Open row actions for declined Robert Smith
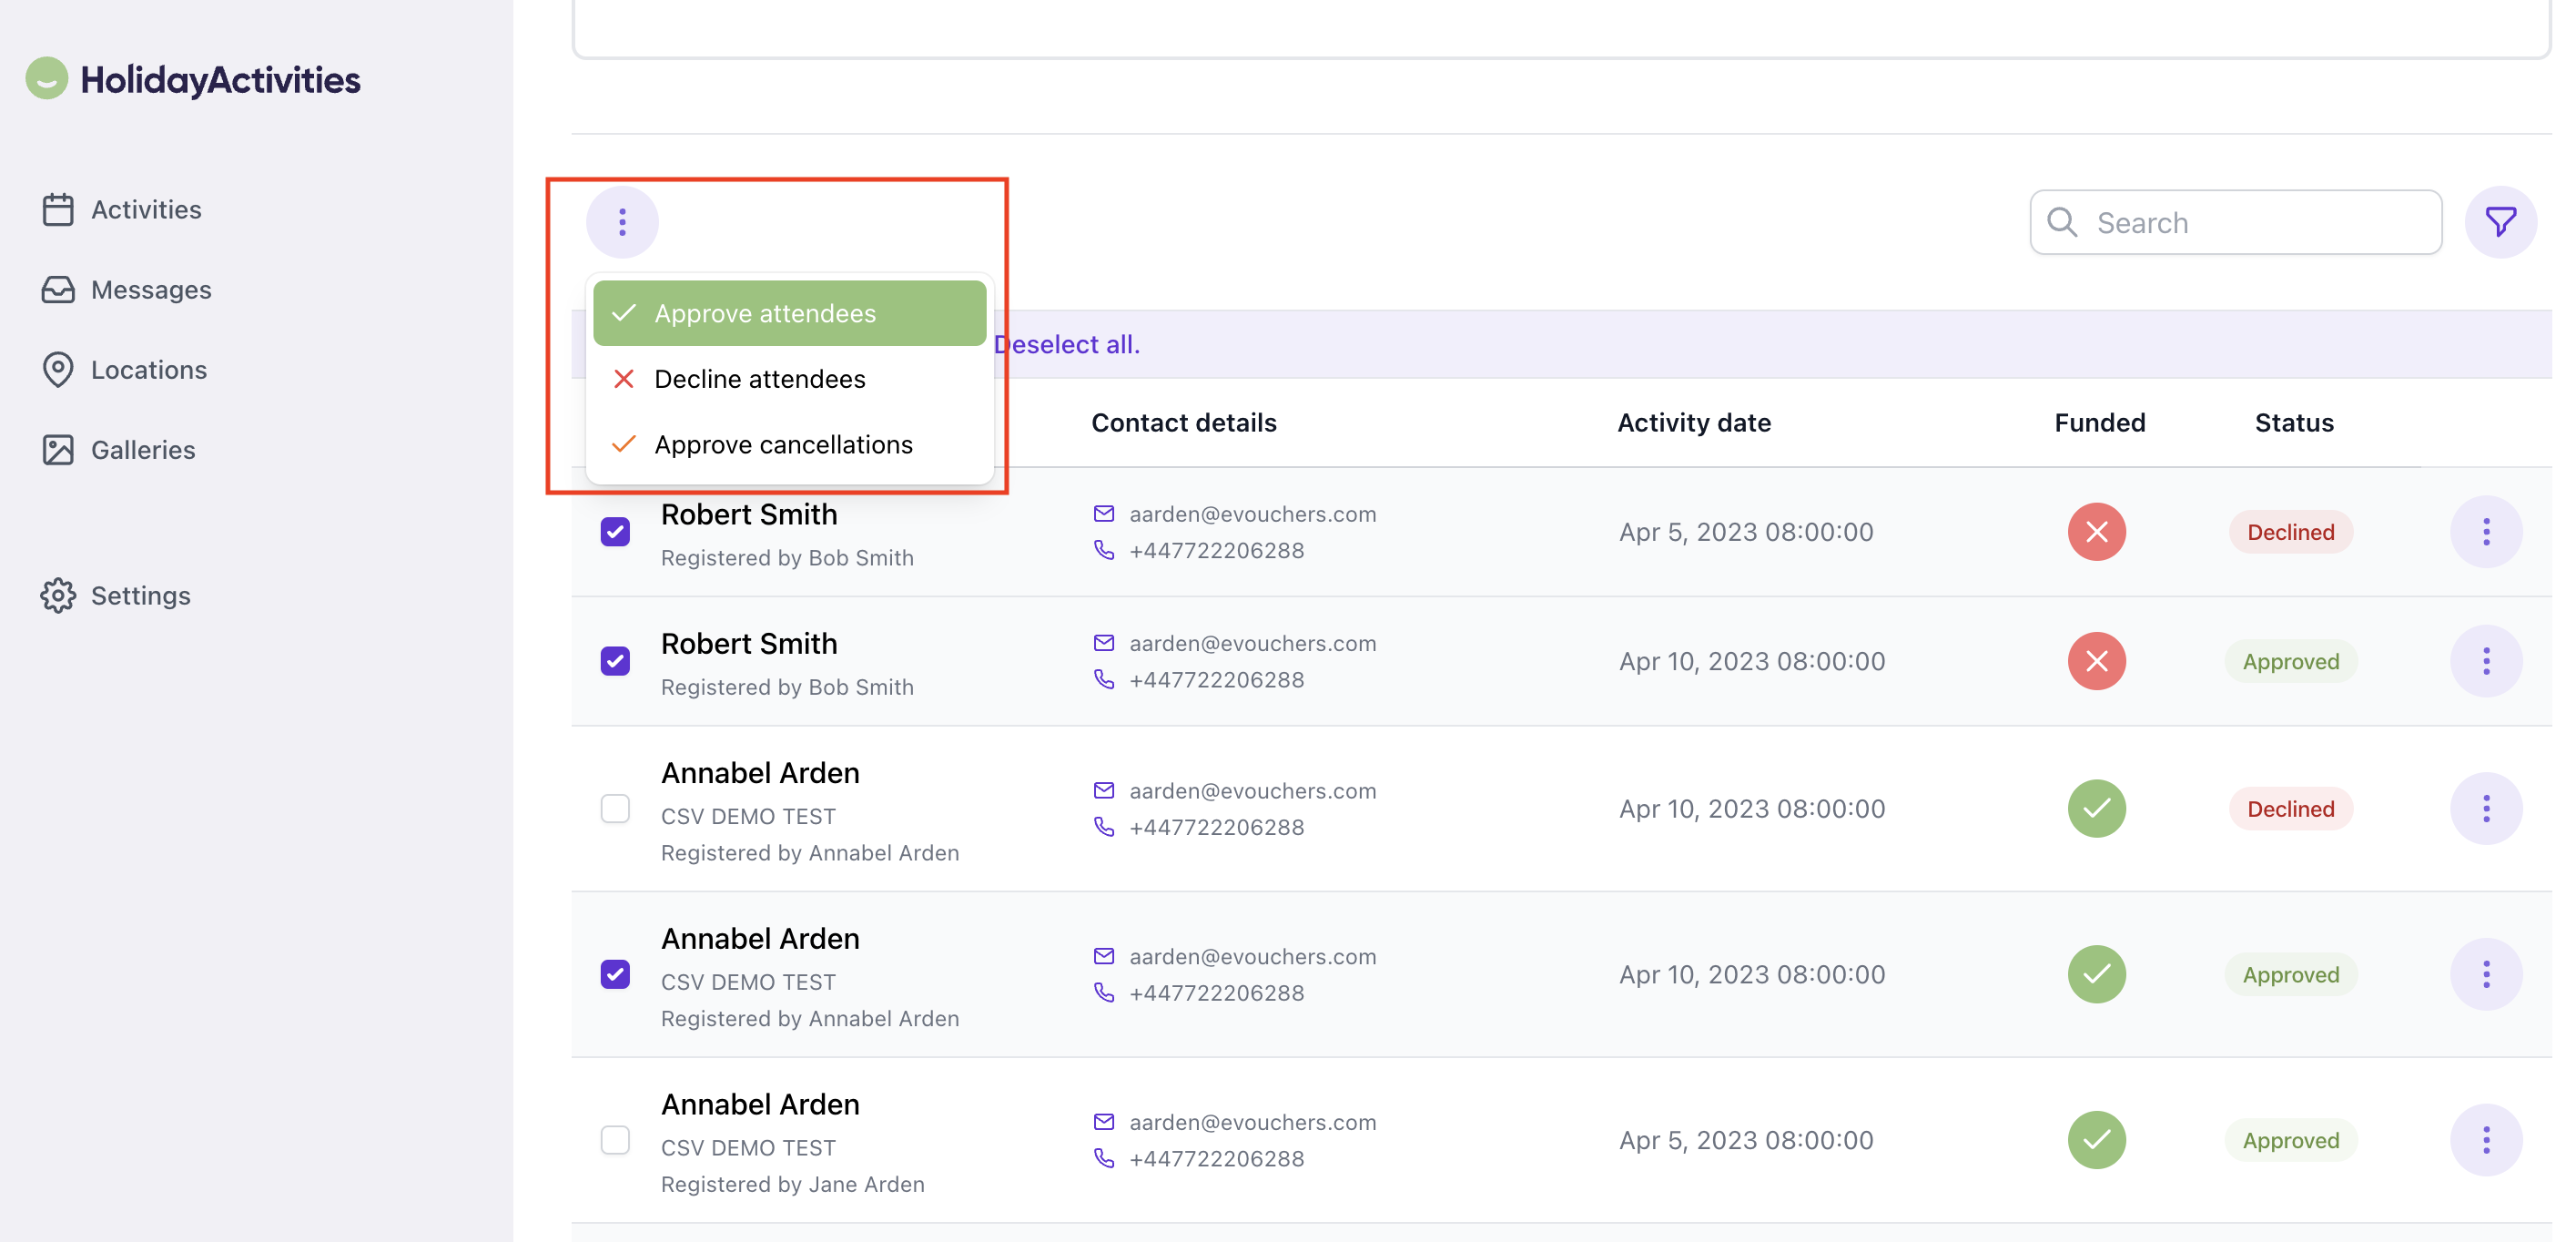Viewport: 2576px width, 1242px height. 2485,532
